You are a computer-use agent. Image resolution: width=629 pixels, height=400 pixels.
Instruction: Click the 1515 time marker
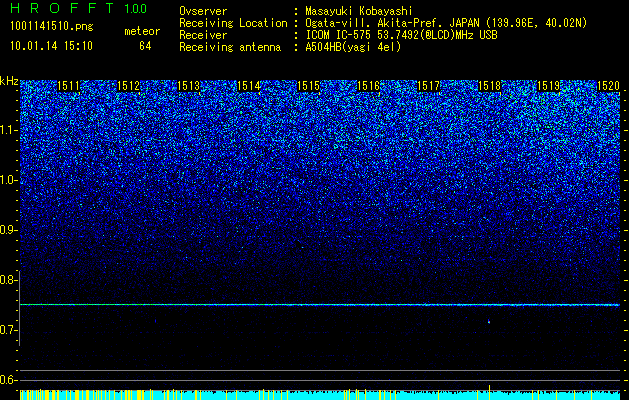click(308, 86)
